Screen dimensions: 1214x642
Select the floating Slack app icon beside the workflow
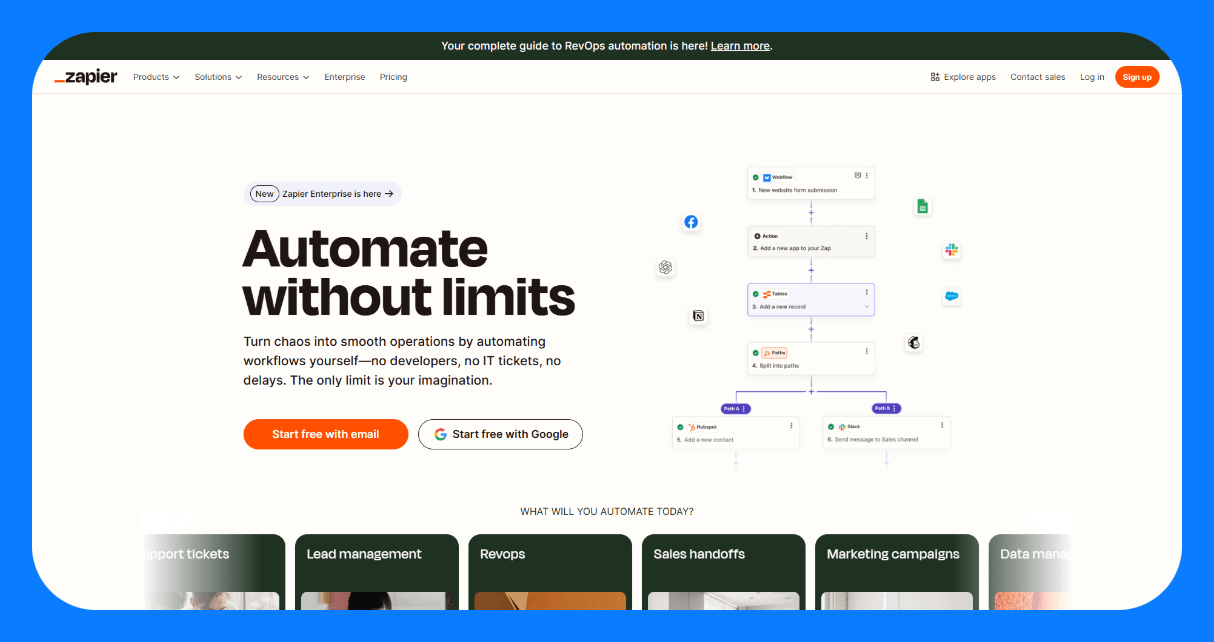pos(951,250)
